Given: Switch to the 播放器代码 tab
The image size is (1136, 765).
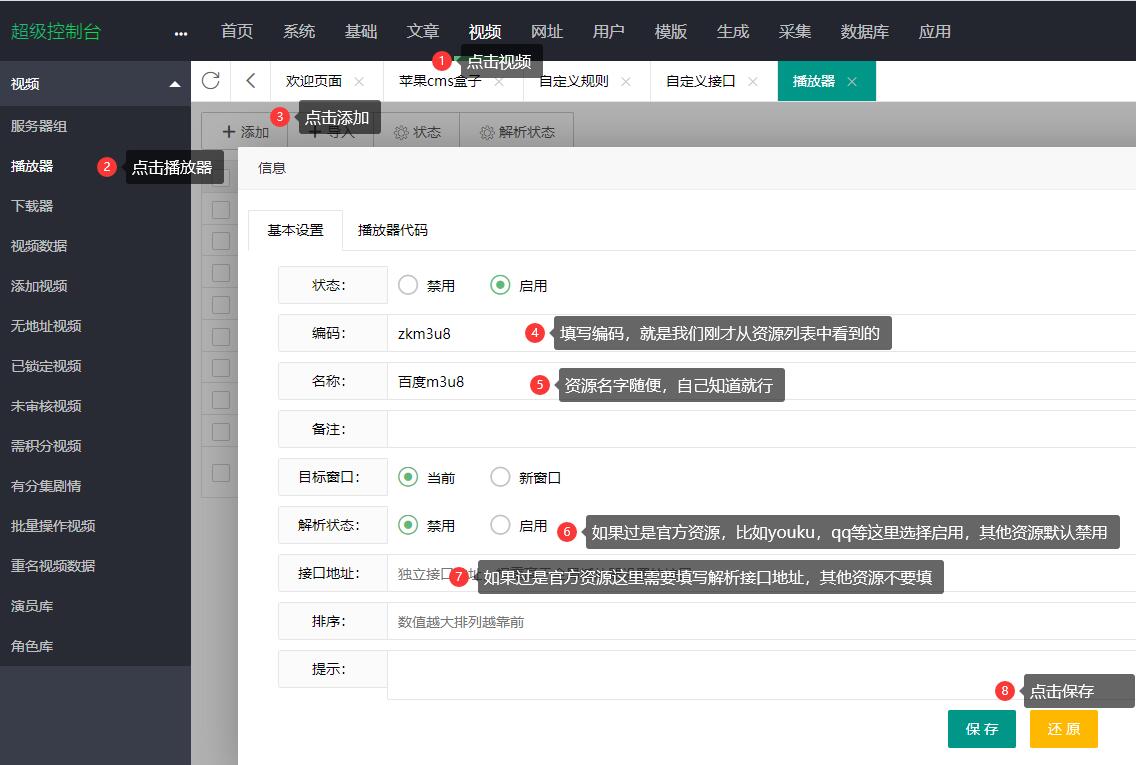Looking at the screenshot, I should point(394,229).
